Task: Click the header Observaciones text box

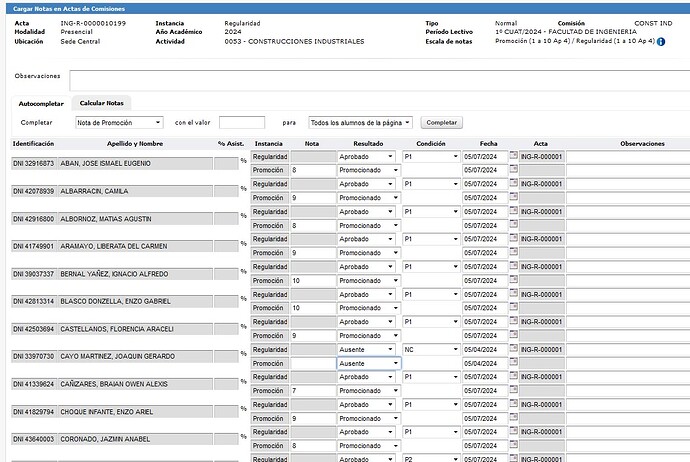Action: point(379,80)
